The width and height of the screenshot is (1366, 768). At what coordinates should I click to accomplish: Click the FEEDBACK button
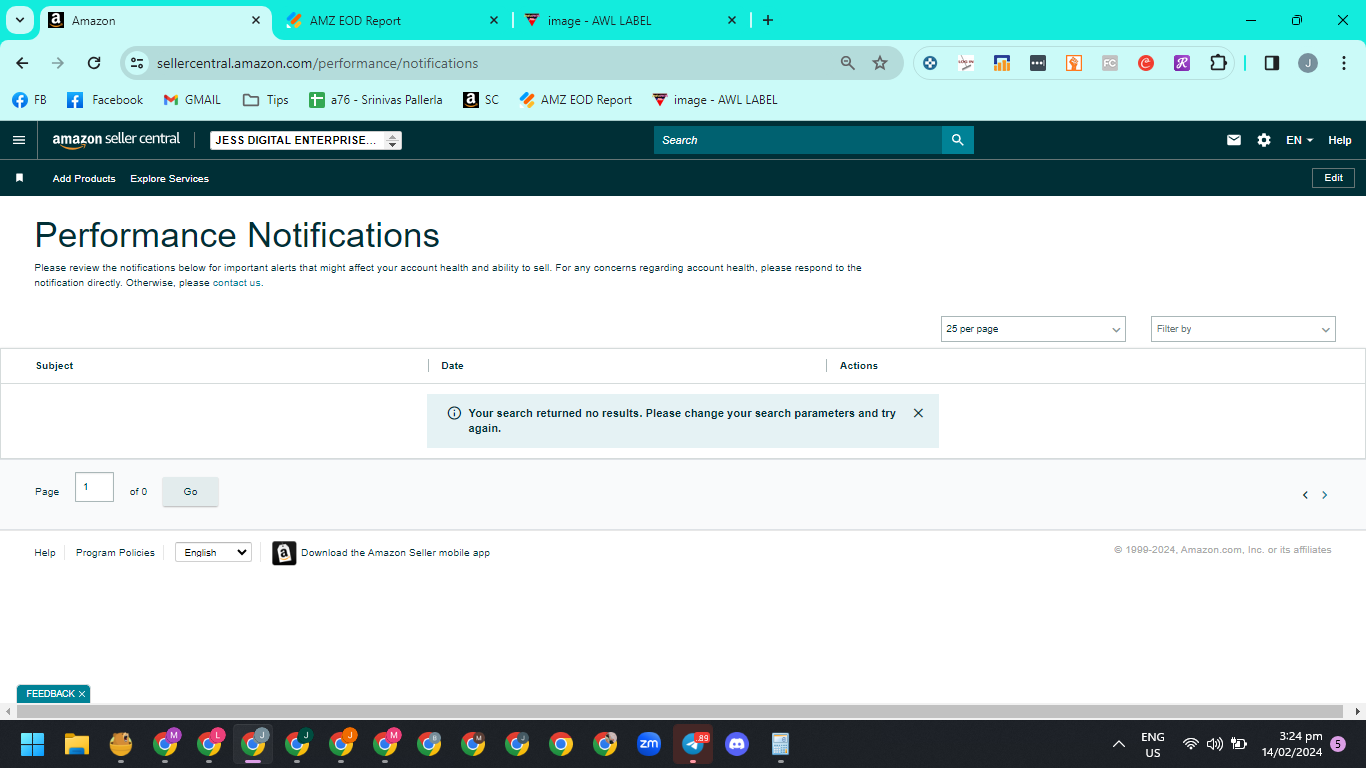coord(50,694)
